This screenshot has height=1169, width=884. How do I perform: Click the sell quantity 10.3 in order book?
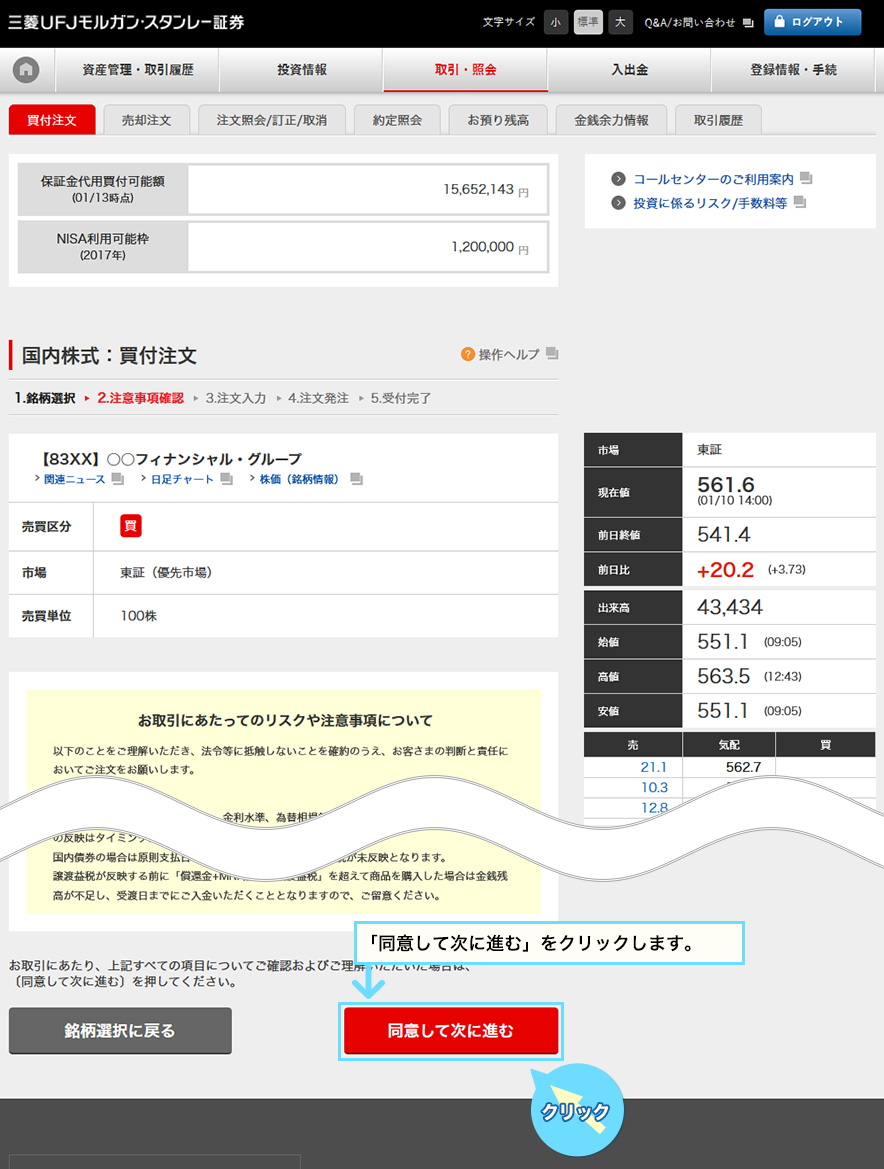point(654,787)
